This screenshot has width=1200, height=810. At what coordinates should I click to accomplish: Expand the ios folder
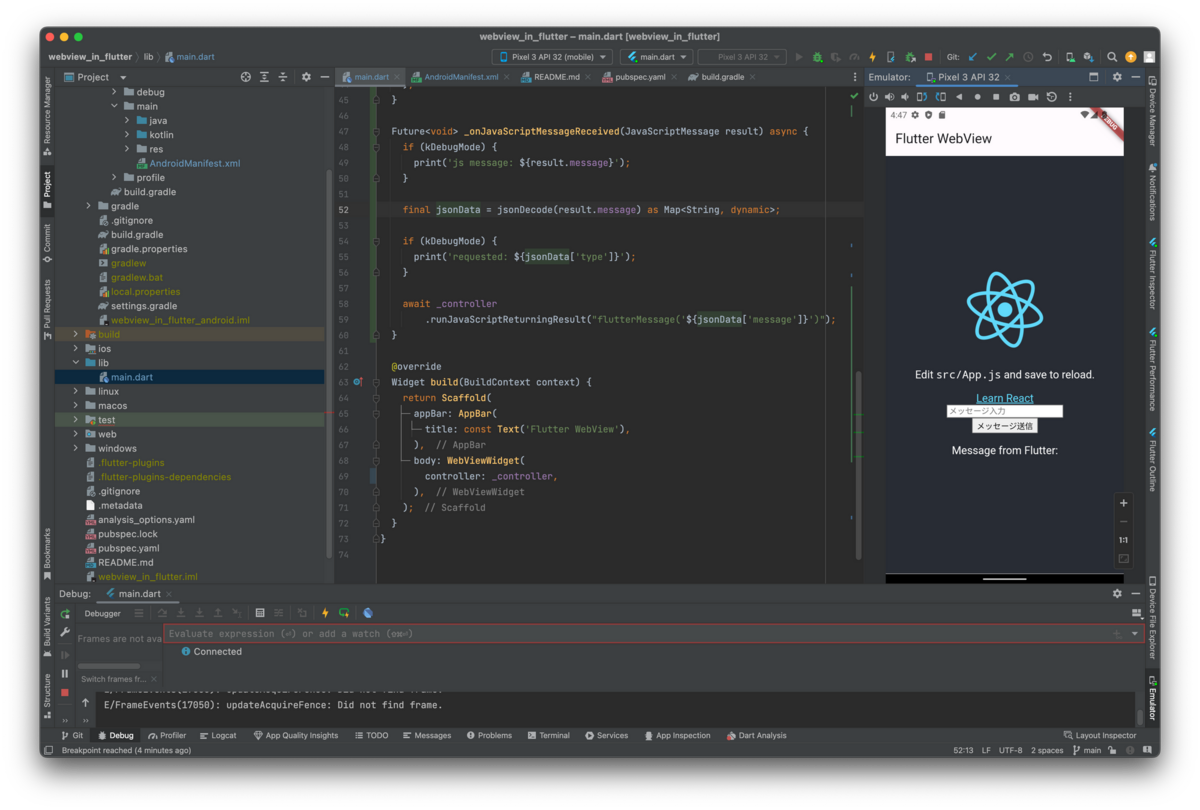coord(76,349)
